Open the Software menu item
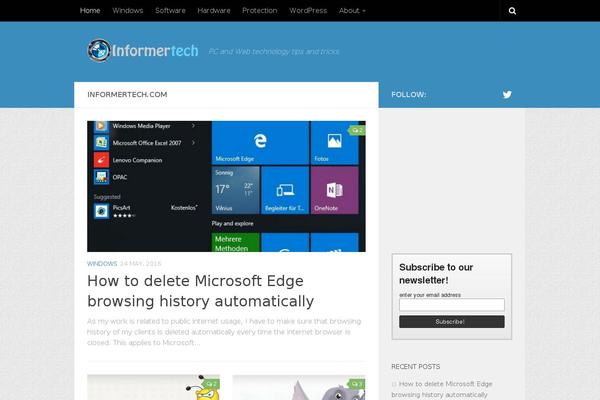This screenshot has width=600, height=400. 170,11
